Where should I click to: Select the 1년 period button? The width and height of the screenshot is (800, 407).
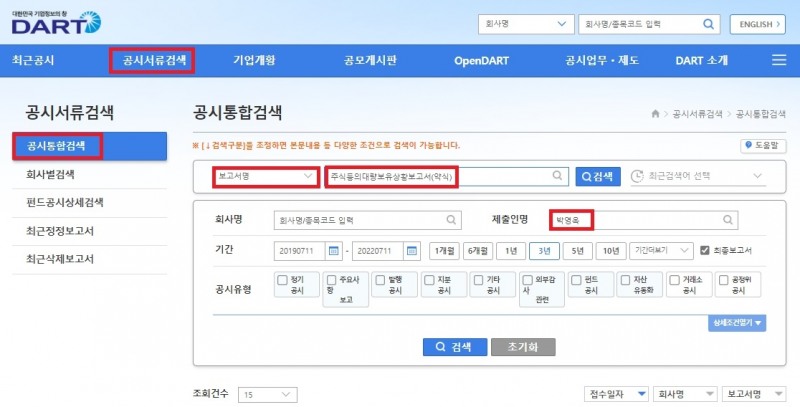pos(511,250)
